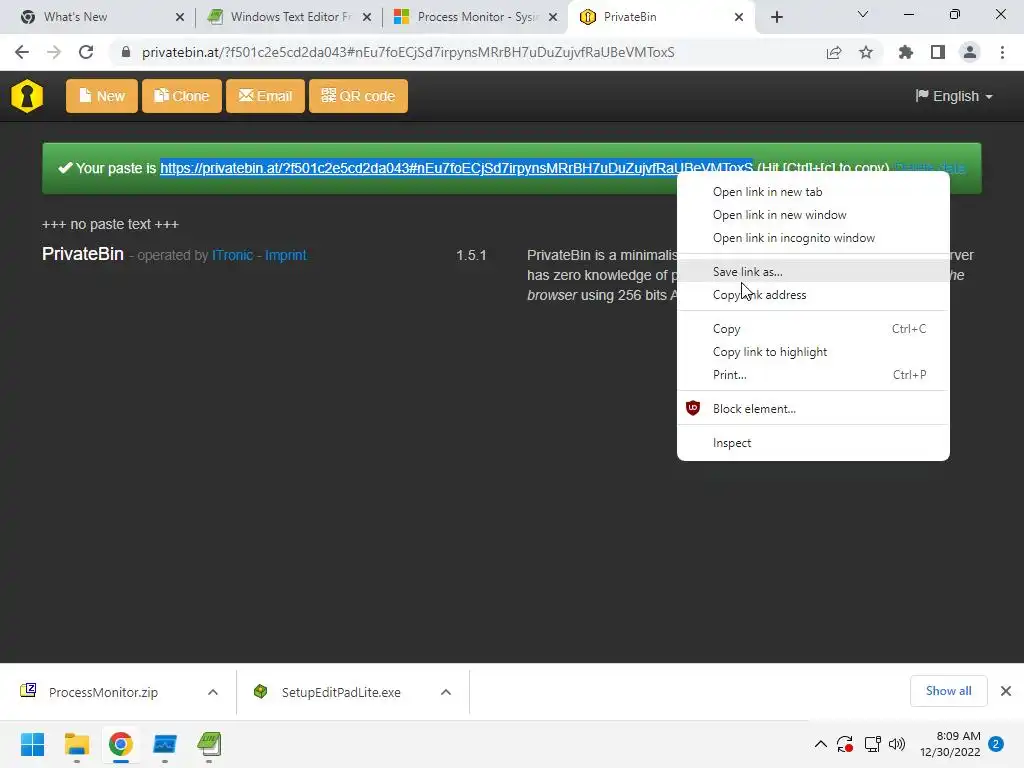Open network status tray icon
Screen dimensions: 1024x768
click(x=872, y=744)
